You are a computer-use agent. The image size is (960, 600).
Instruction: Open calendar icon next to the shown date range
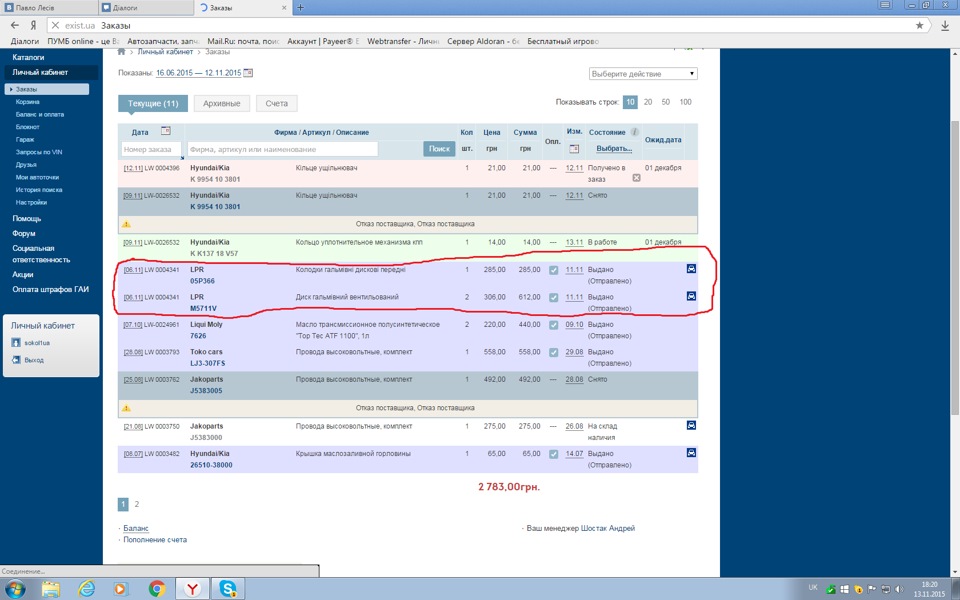tap(248, 73)
